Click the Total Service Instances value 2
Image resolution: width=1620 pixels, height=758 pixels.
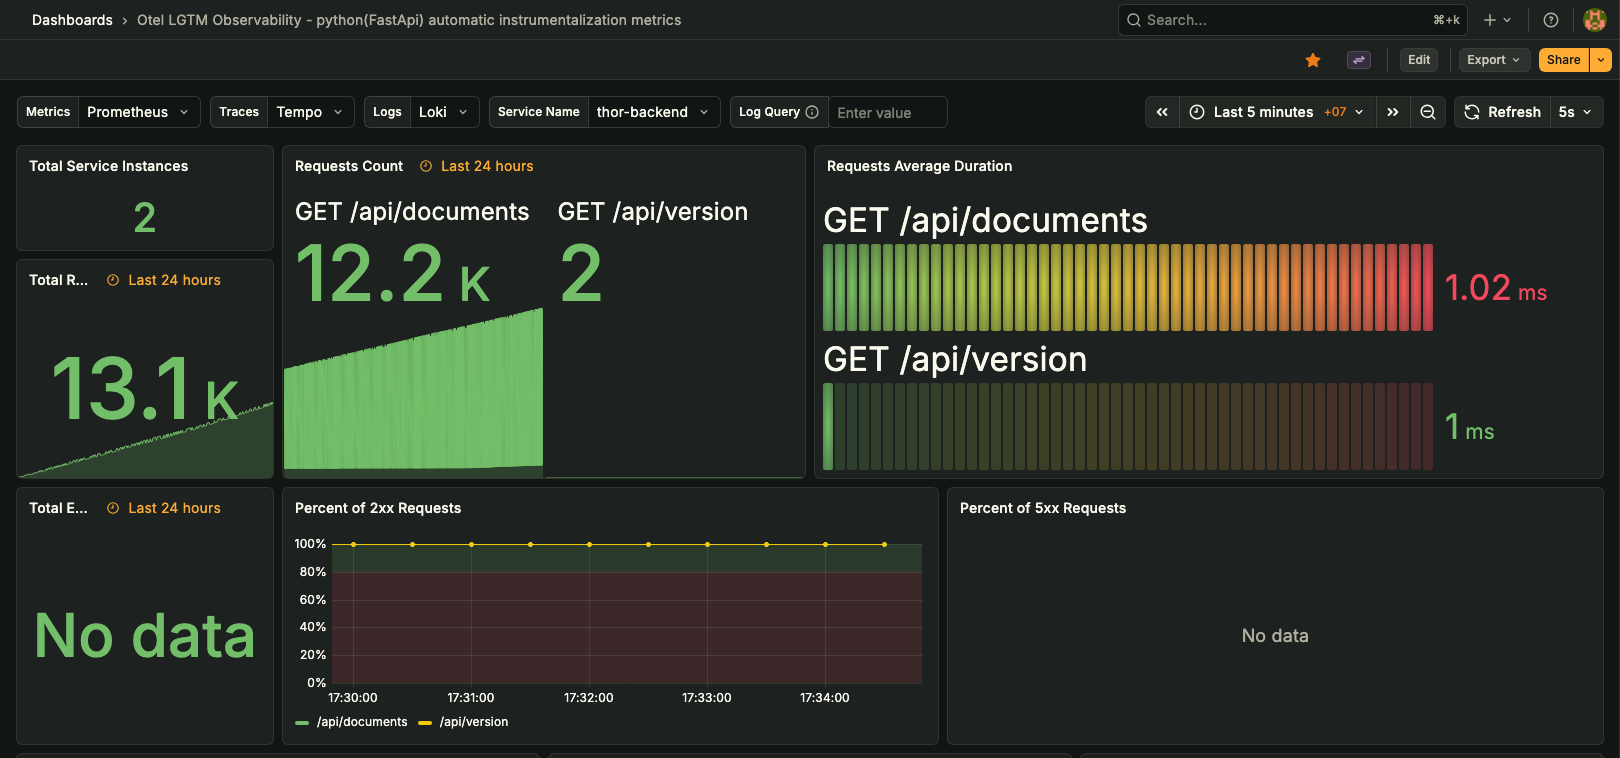tap(145, 217)
